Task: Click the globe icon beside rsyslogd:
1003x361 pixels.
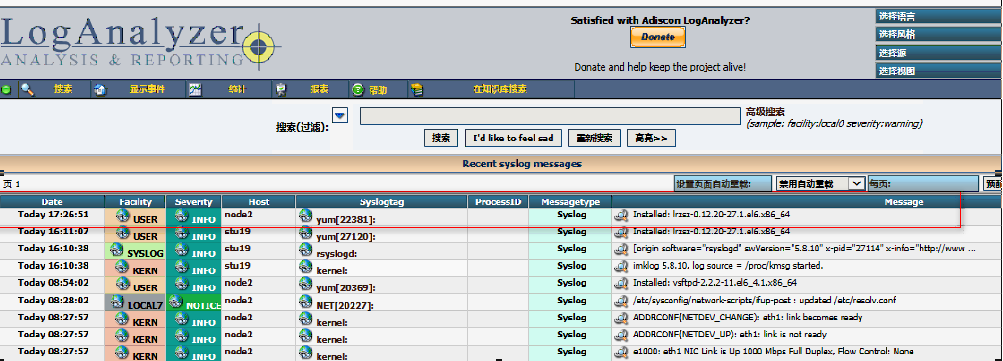Action: click(305, 250)
